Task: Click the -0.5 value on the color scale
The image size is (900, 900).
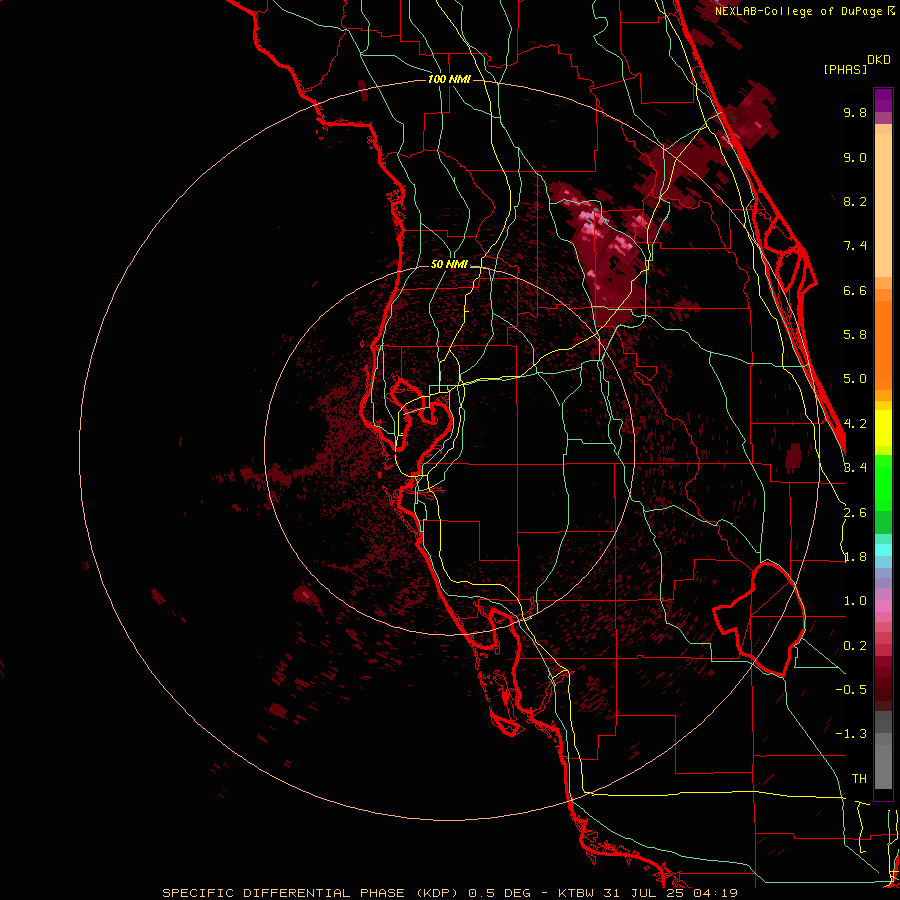Action: click(x=851, y=690)
